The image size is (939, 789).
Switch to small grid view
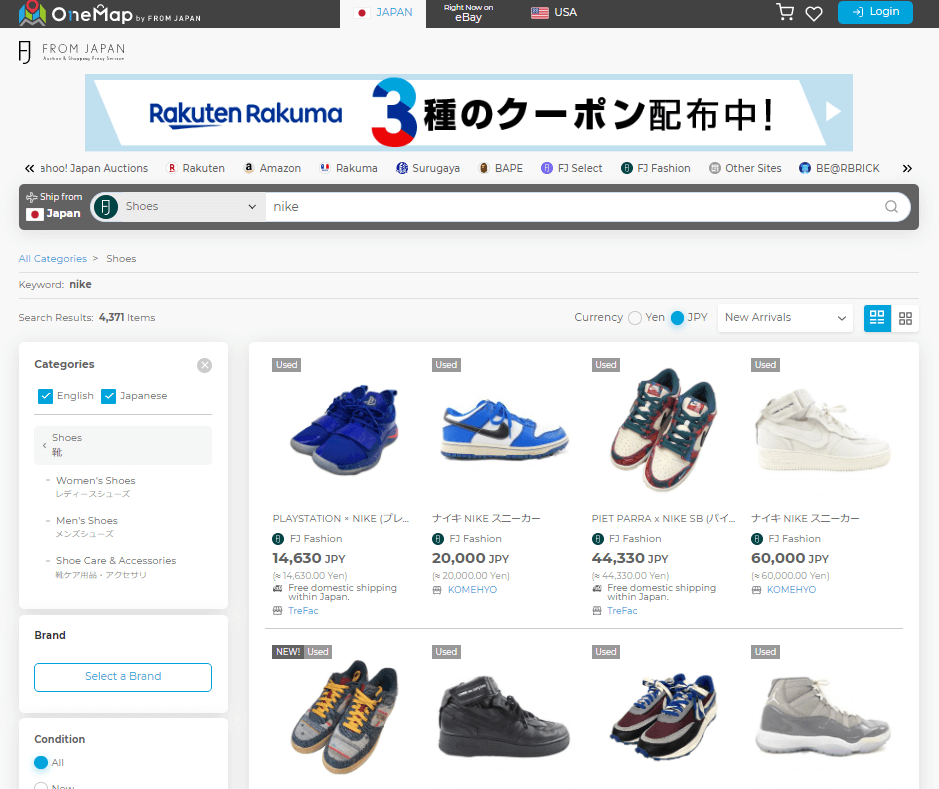click(905, 318)
